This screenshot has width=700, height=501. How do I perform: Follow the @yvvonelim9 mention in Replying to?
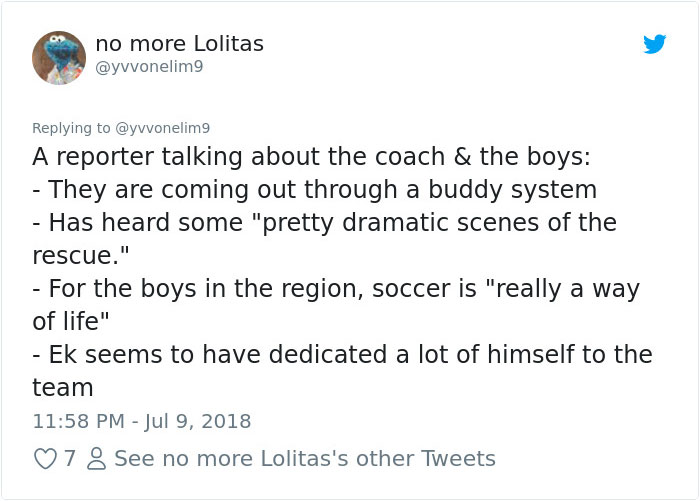(x=163, y=128)
